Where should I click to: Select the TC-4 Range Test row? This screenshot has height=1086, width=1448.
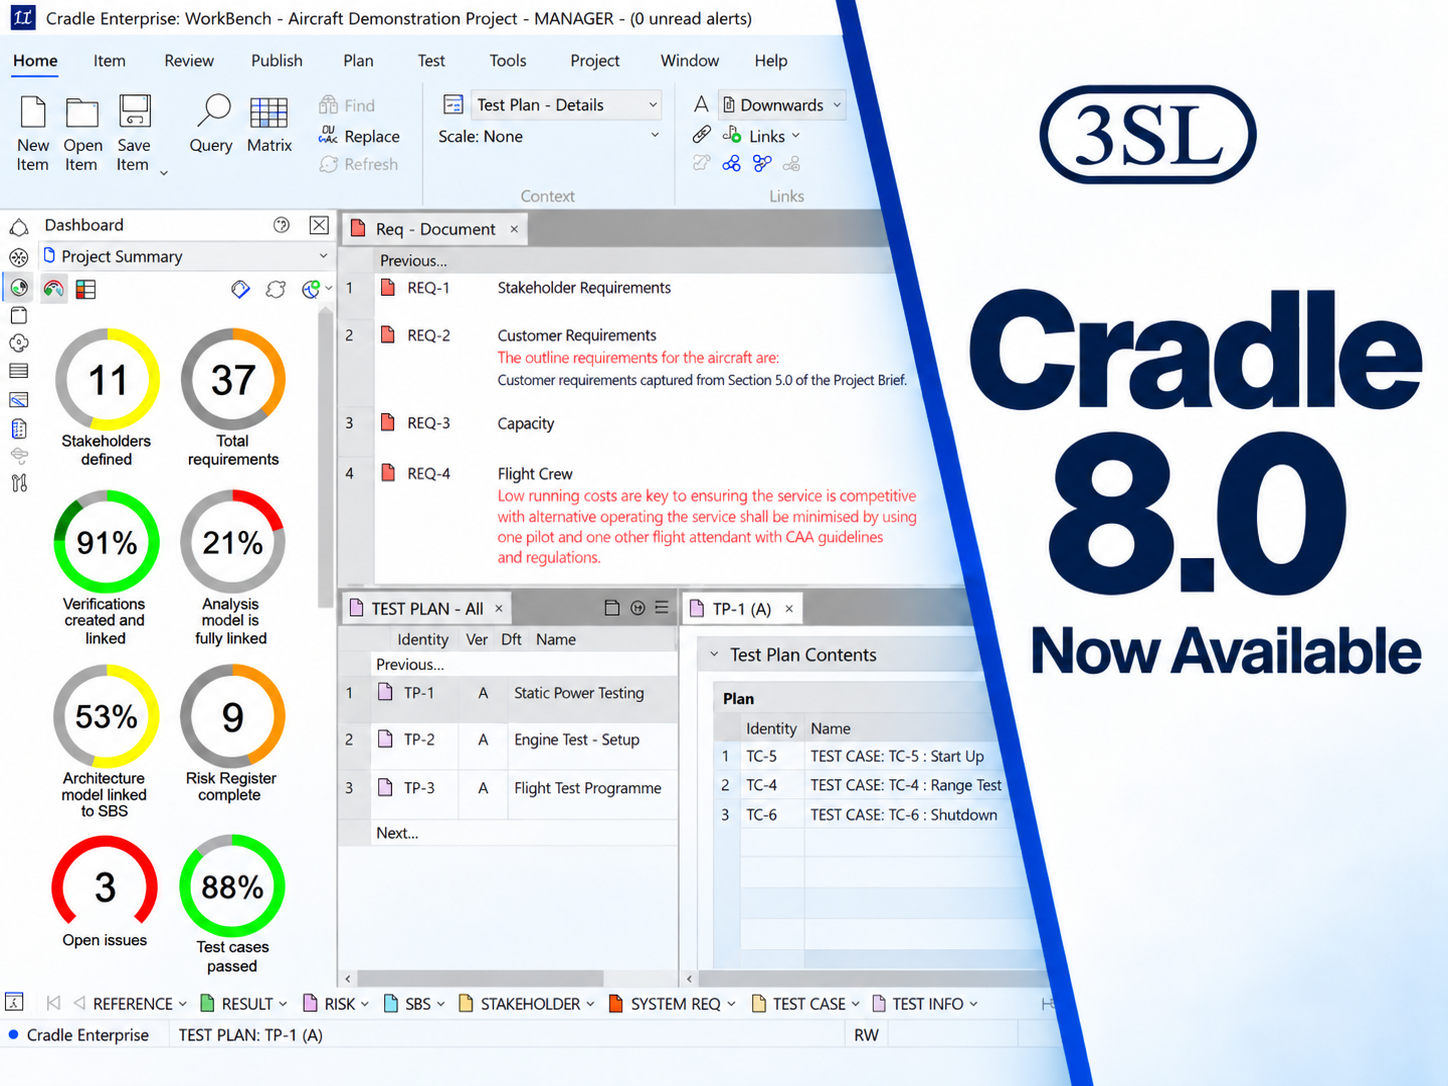point(860,786)
